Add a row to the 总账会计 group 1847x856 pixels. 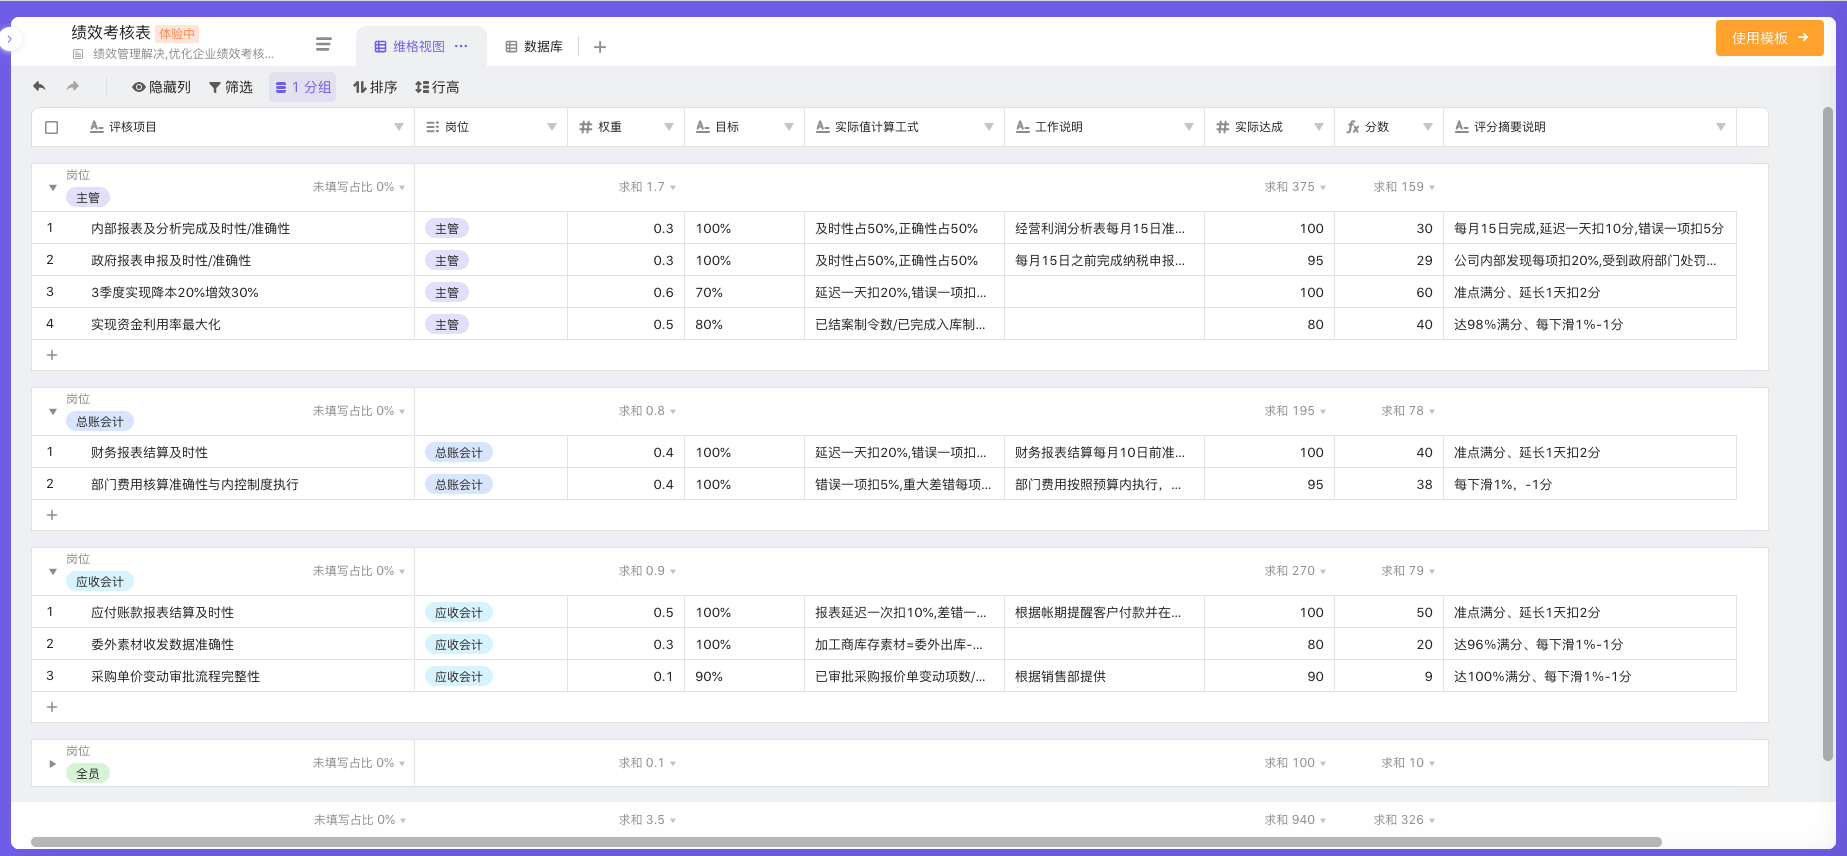tap(52, 515)
